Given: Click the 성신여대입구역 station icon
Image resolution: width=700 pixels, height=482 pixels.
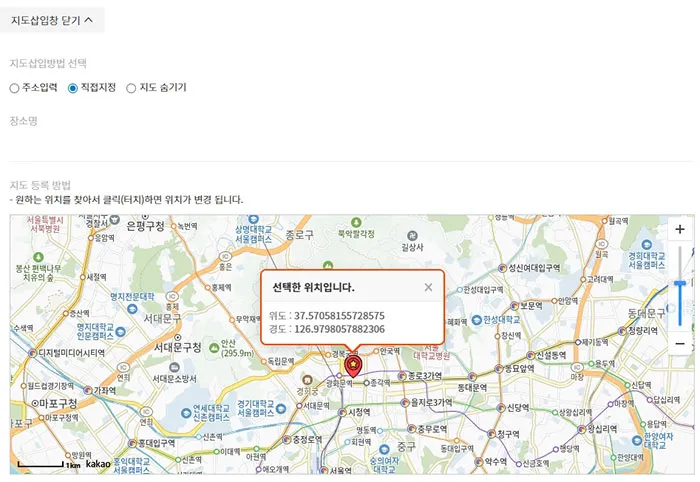Looking at the screenshot, I should pyautogui.click(x=502, y=268).
